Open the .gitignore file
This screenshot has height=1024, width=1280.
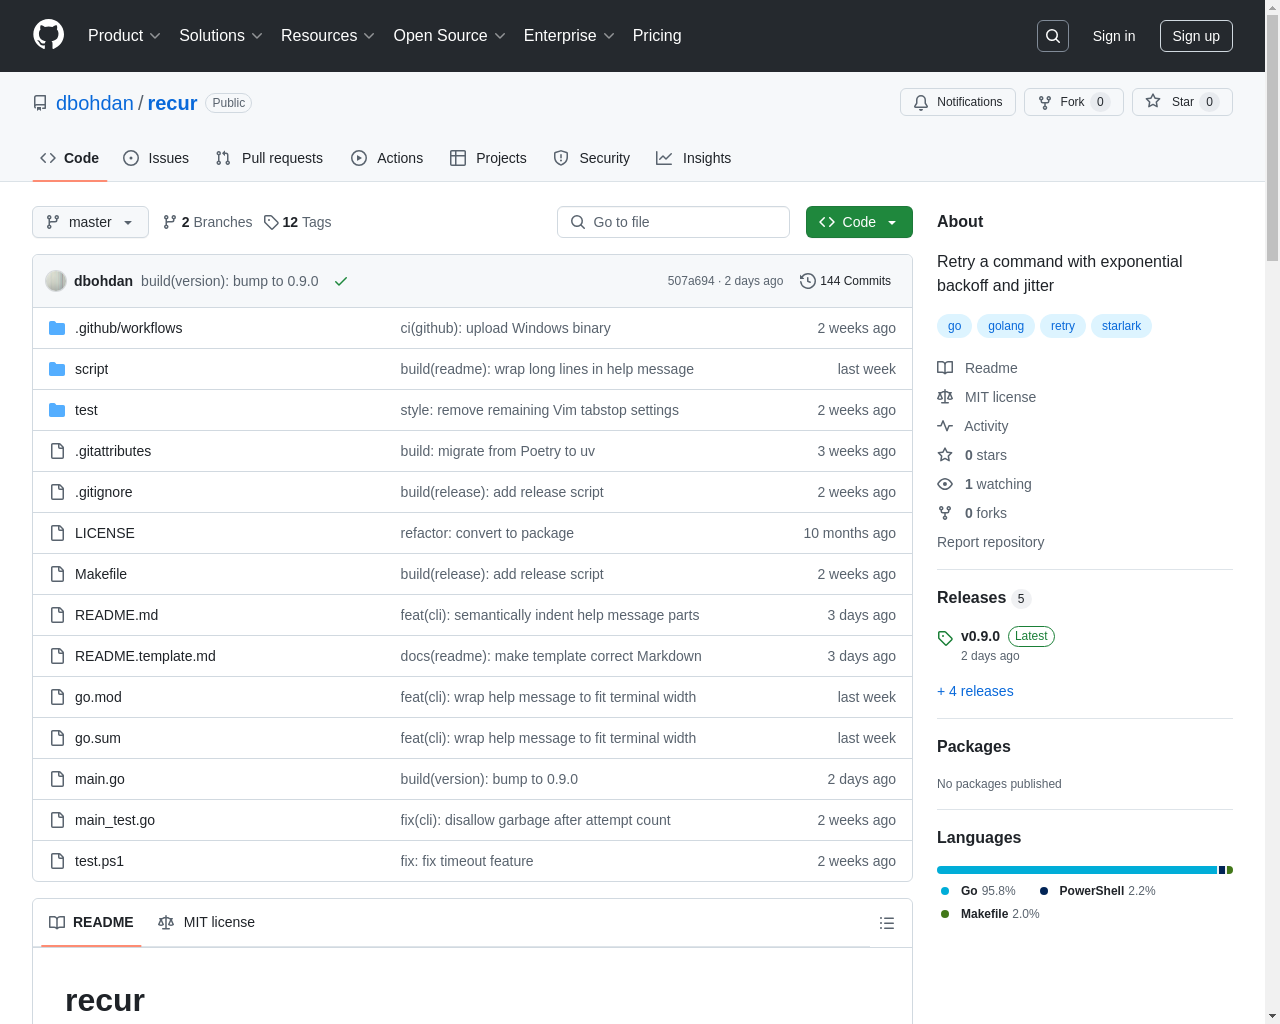(103, 492)
